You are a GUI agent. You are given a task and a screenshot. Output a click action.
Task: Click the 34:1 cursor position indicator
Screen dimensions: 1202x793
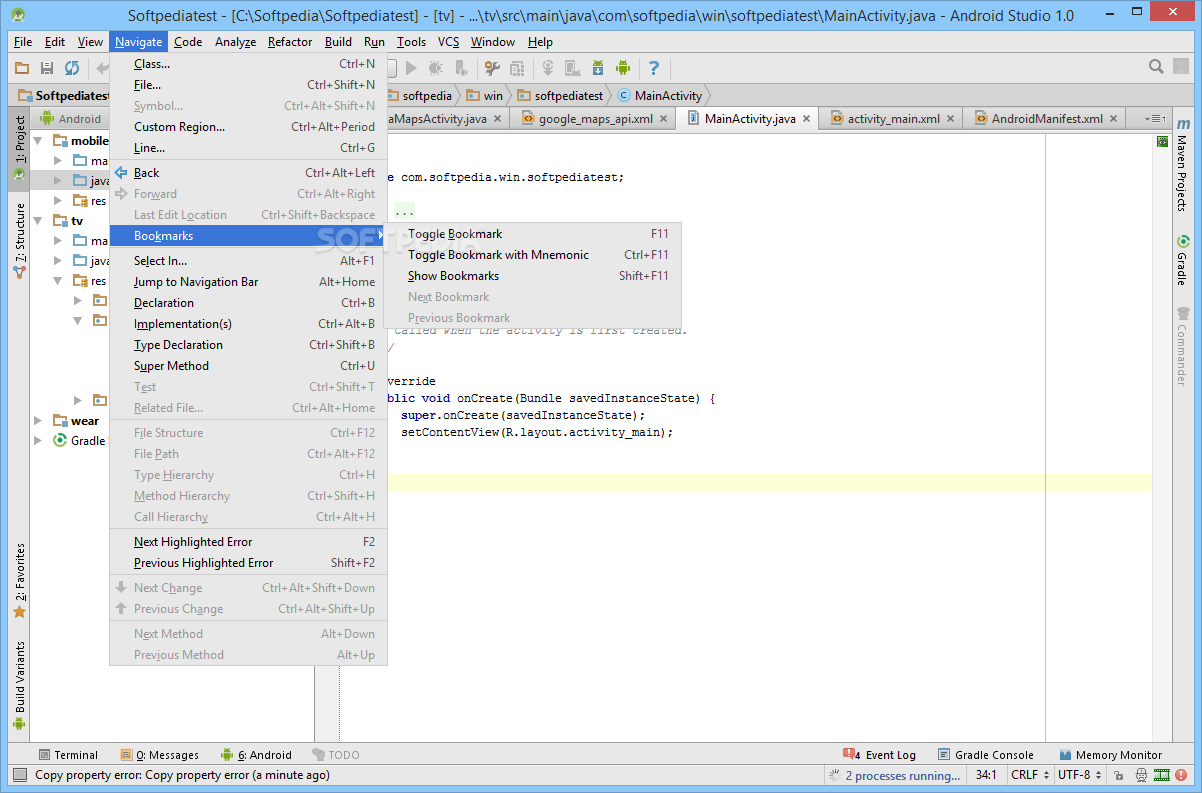[x=987, y=775]
